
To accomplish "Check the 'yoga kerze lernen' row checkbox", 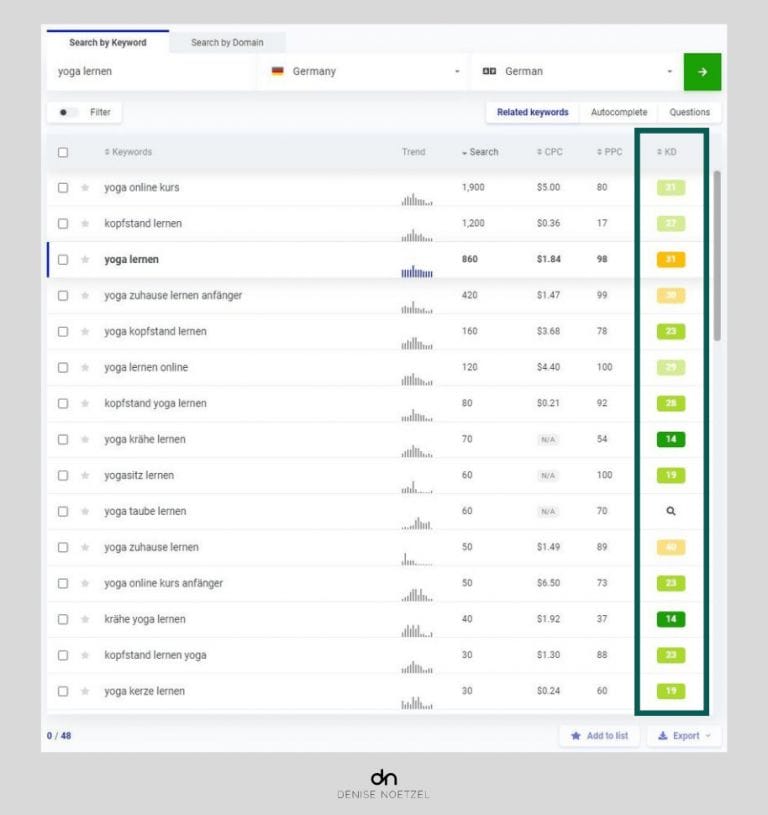I will (63, 691).
